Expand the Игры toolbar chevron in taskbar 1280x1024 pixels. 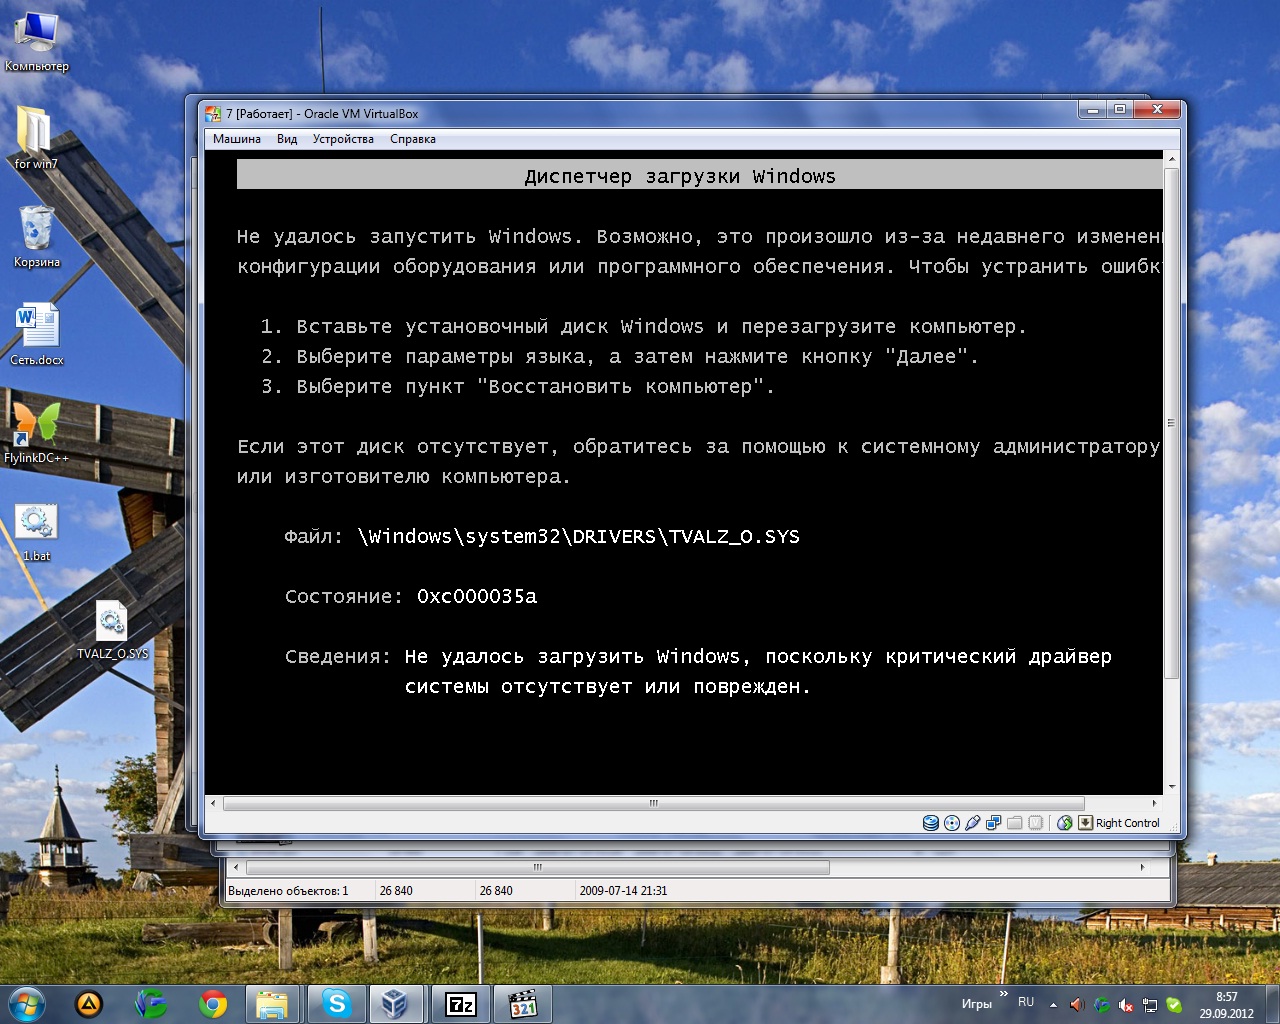tap(1003, 994)
